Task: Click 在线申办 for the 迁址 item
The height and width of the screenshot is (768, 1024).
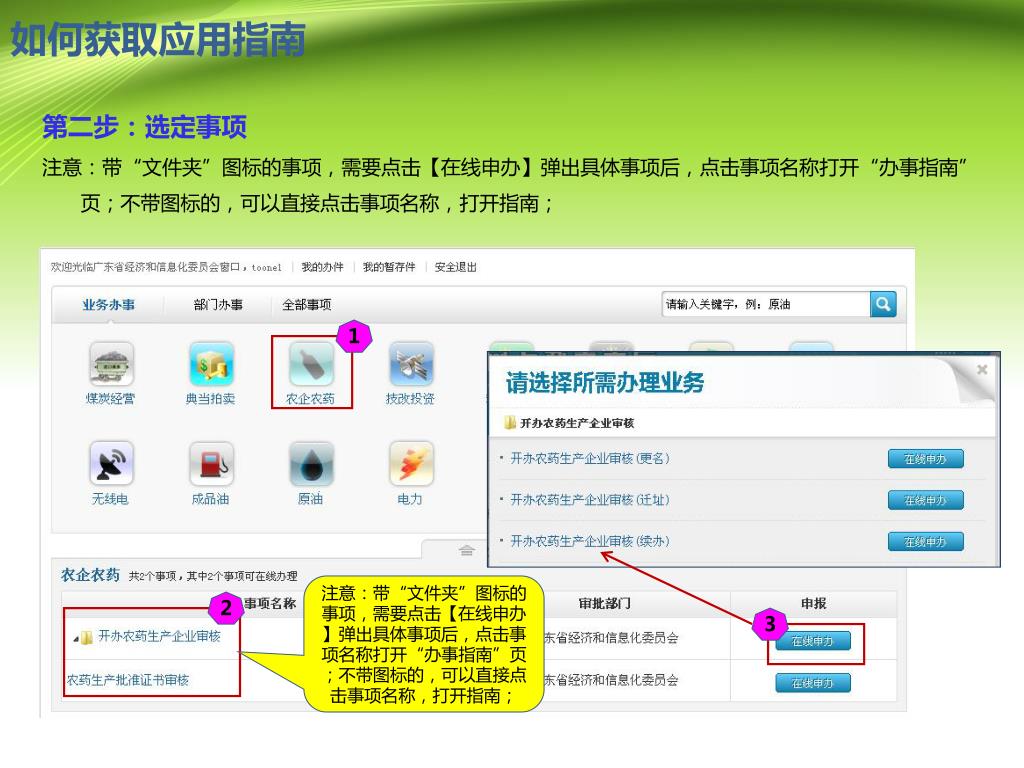Action: point(925,500)
